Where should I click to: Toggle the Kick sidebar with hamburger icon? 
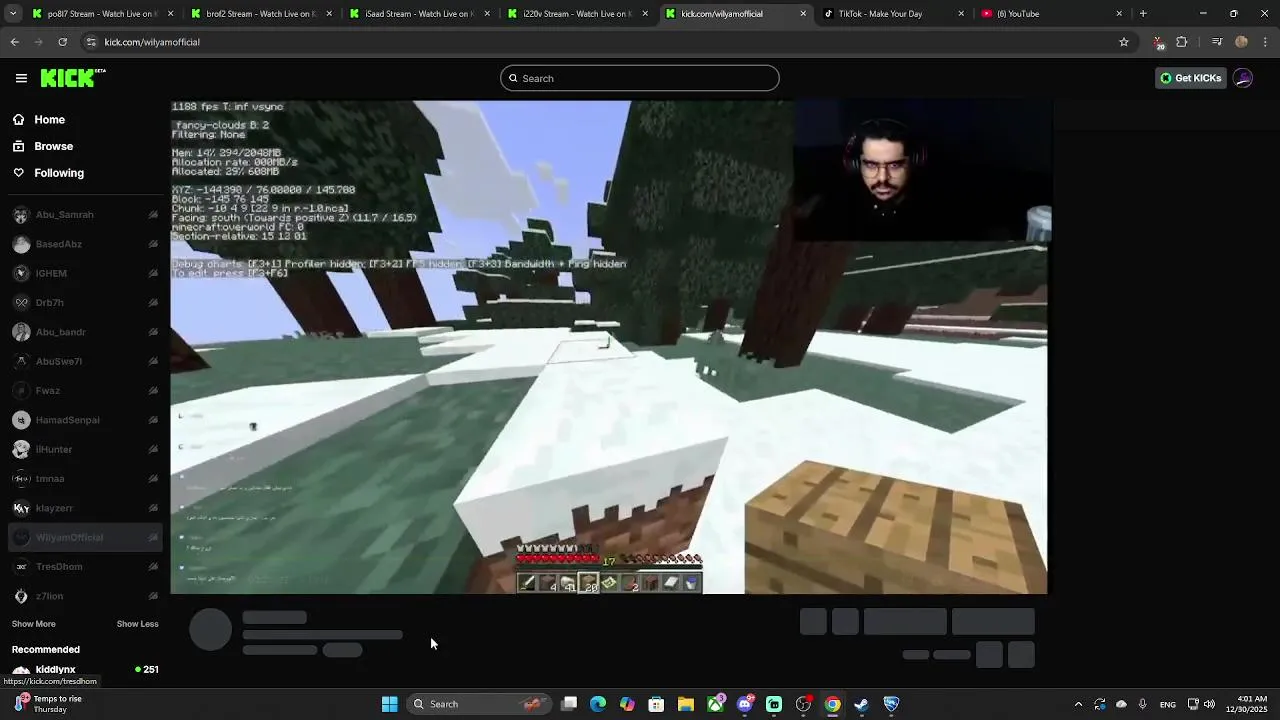[x=21, y=78]
